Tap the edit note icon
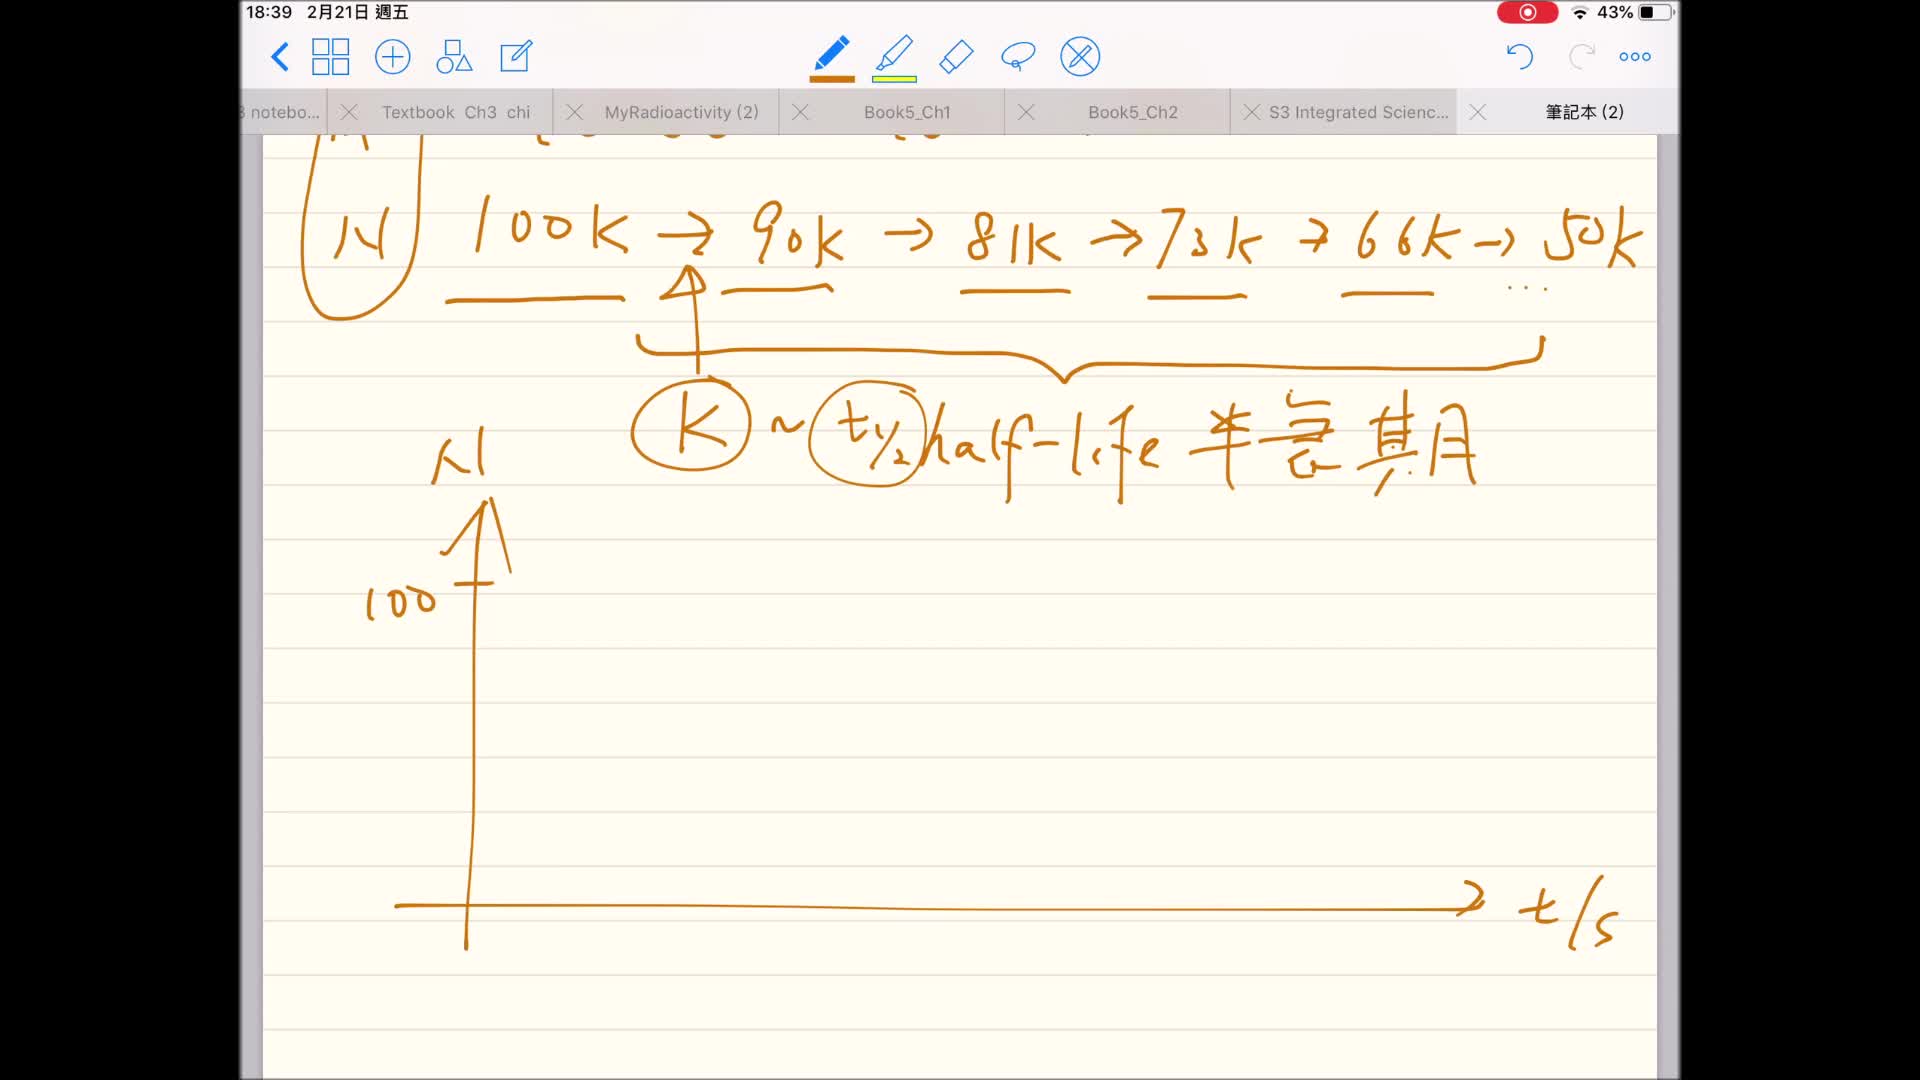 pyautogui.click(x=516, y=57)
